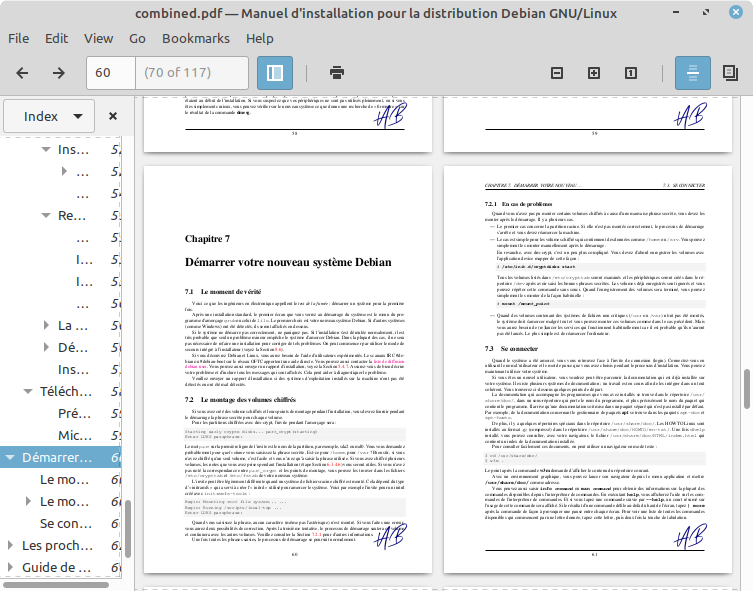Reset zoom to original size icon
The image size is (753, 591).
631,73
